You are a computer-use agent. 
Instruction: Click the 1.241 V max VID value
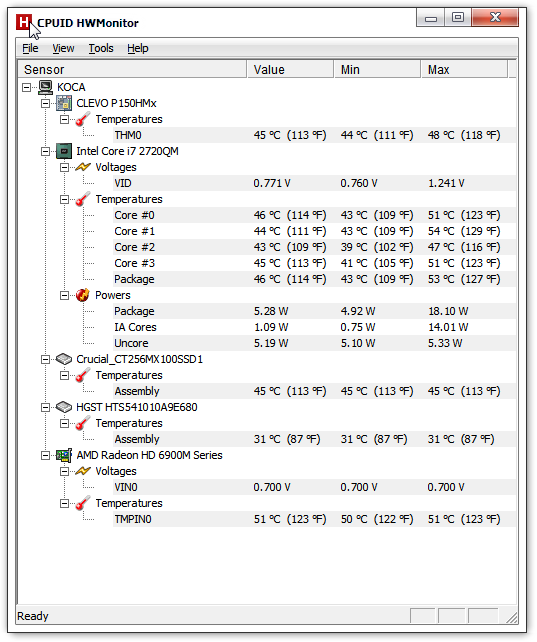446,183
